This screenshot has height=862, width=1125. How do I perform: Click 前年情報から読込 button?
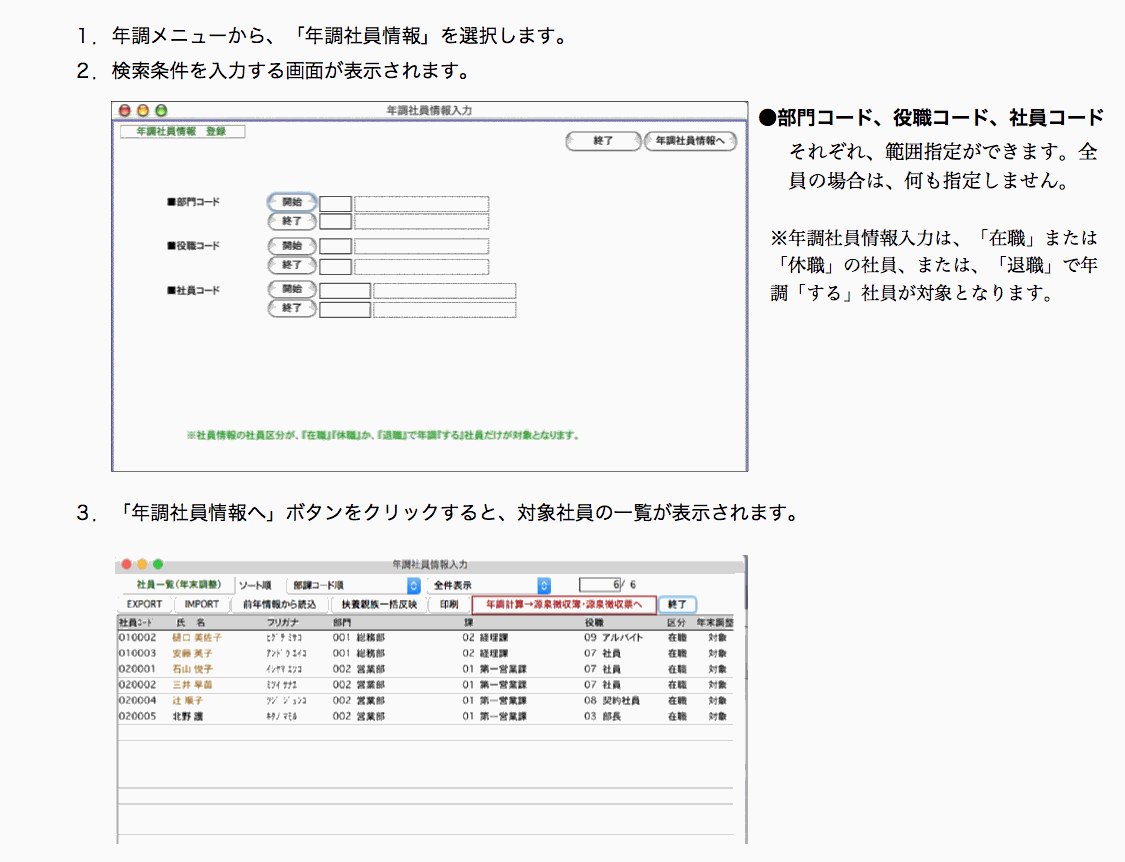point(279,605)
